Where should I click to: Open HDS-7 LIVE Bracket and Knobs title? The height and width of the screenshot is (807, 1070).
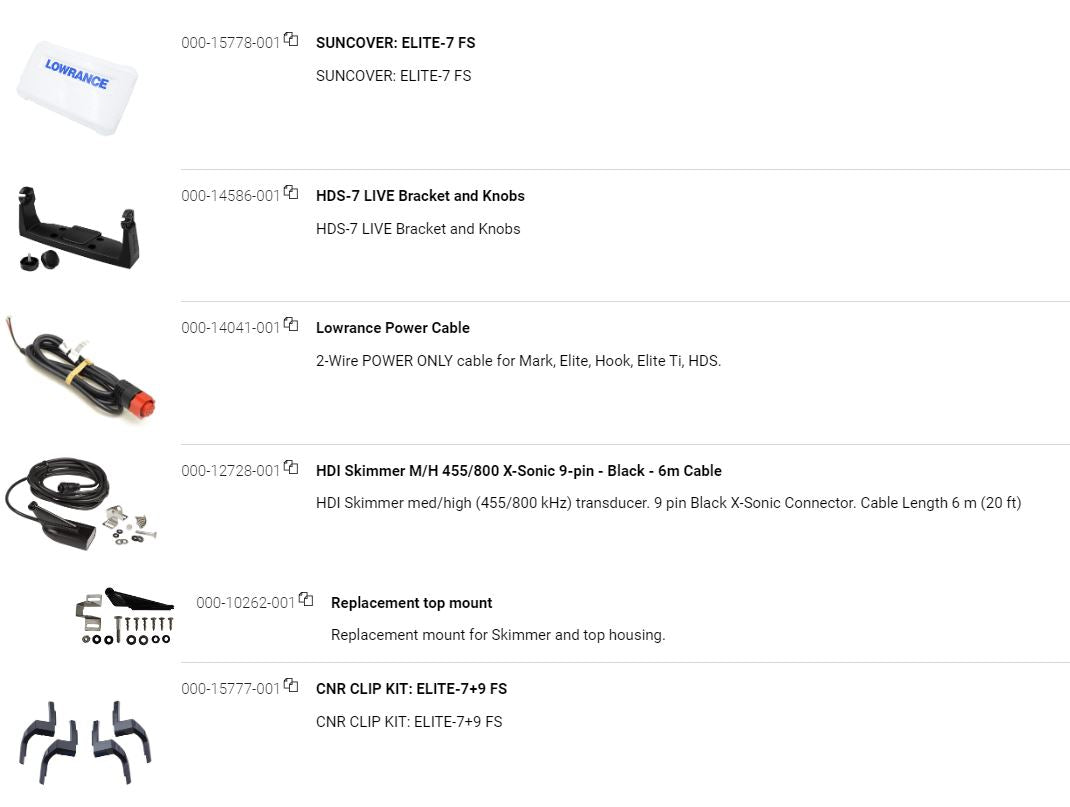click(x=420, y=196)
